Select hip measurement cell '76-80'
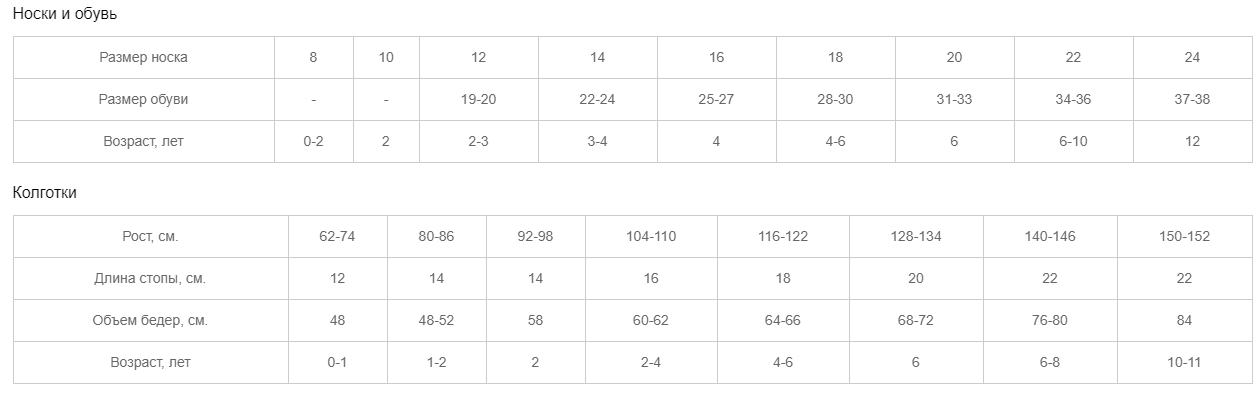 point(1049,320)
